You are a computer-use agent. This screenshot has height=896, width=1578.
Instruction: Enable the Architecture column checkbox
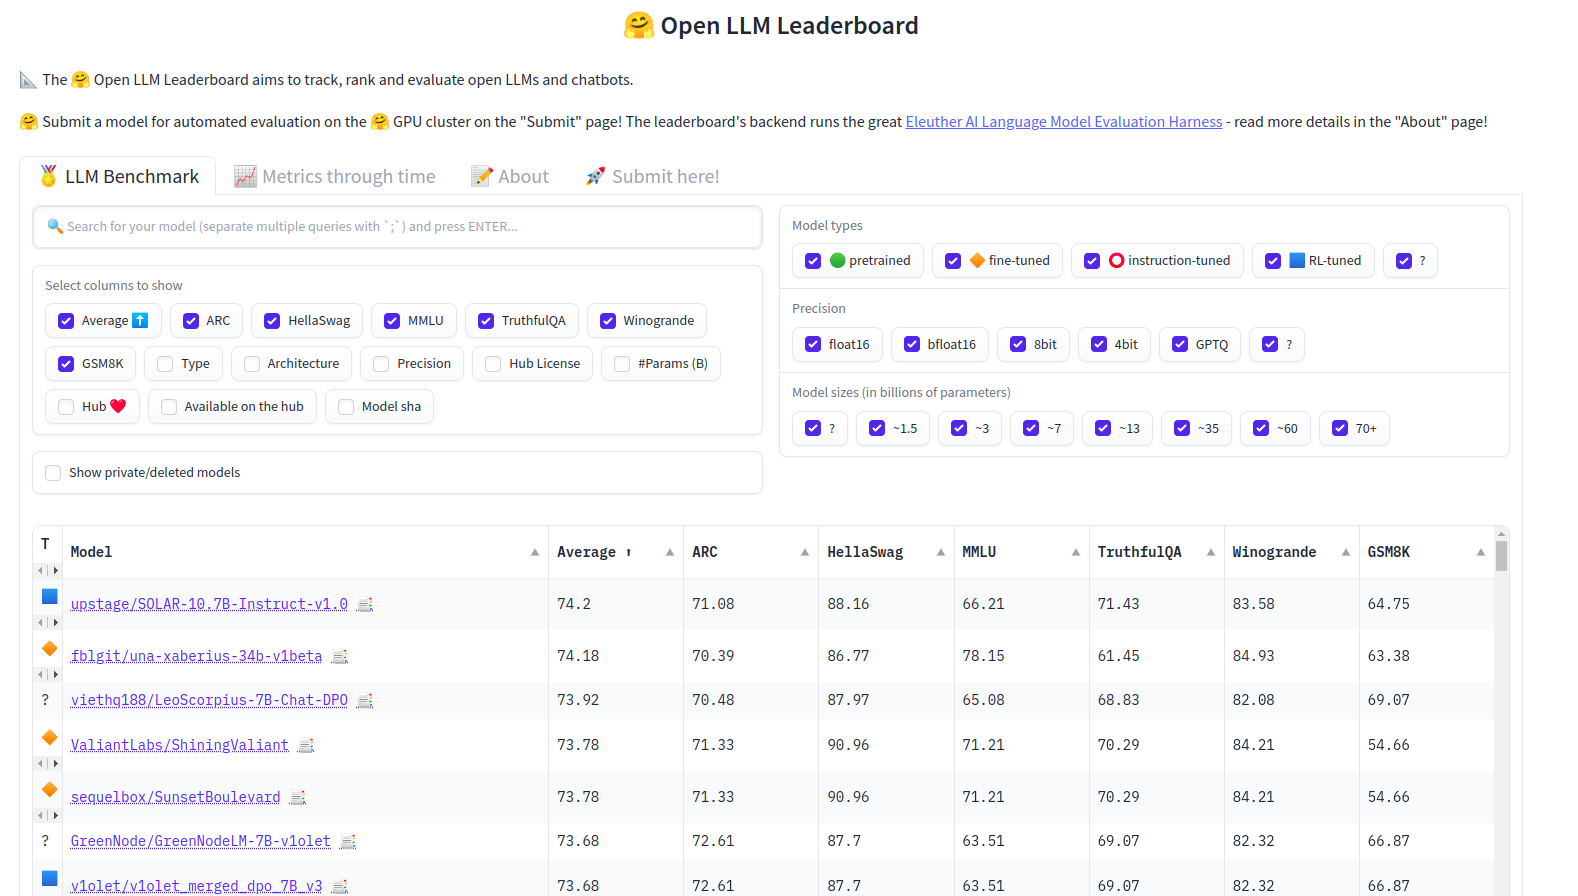pos(252,364)
